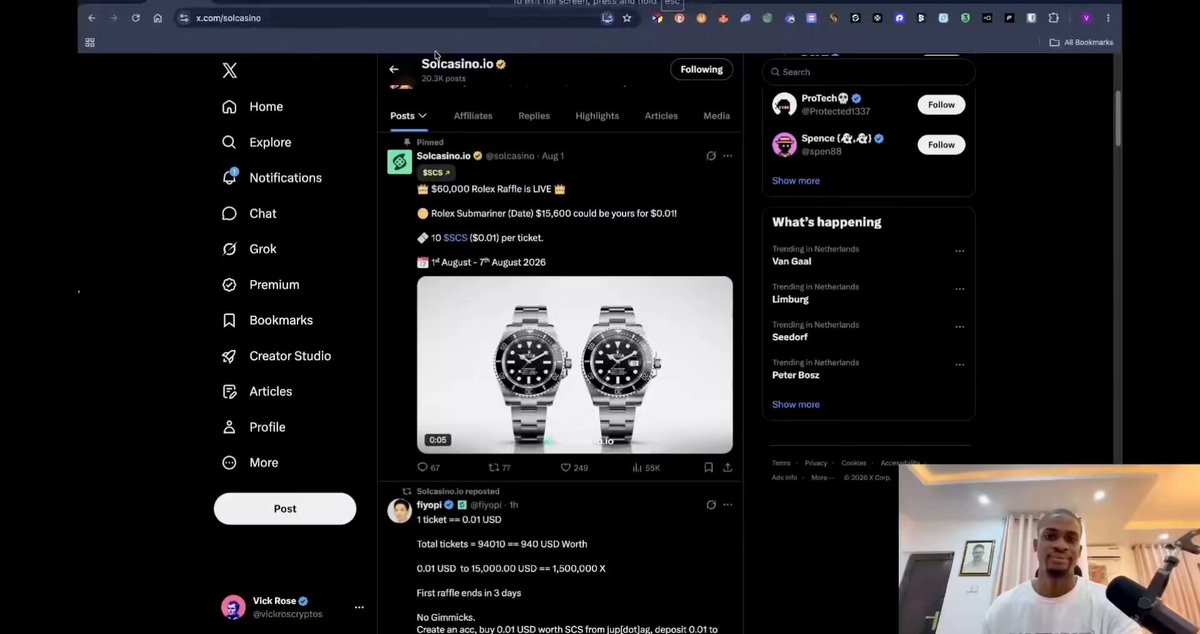
Task: Click the Post button in the sidebar
Action: click(285, 508)
